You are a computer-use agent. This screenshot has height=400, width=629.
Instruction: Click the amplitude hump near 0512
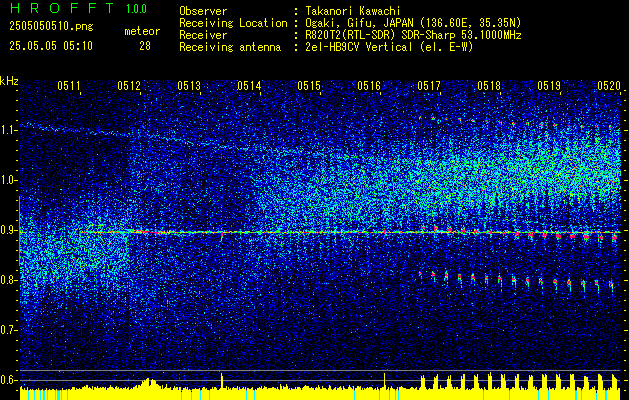pos(150,383)
